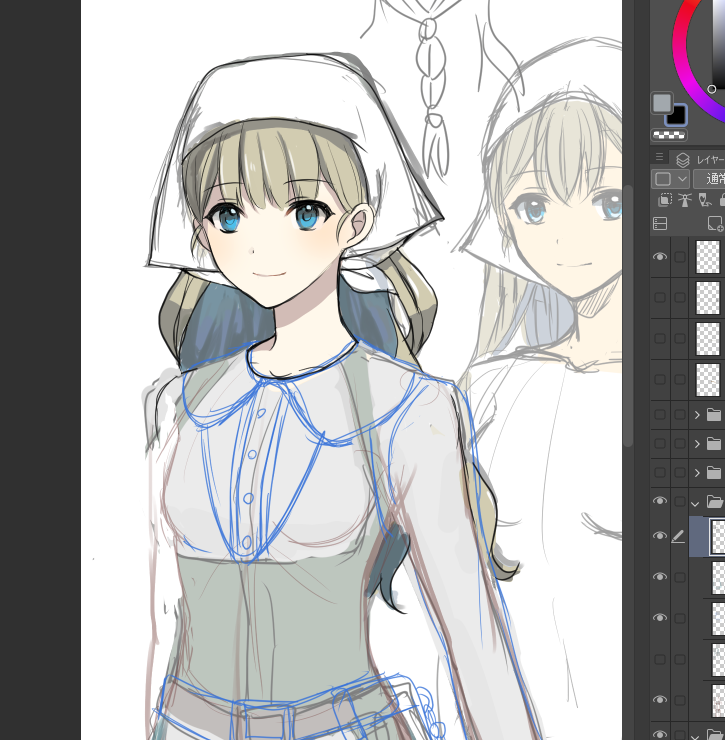
Task: Expand the first collapsed layer folder
Action: point(697,415)
